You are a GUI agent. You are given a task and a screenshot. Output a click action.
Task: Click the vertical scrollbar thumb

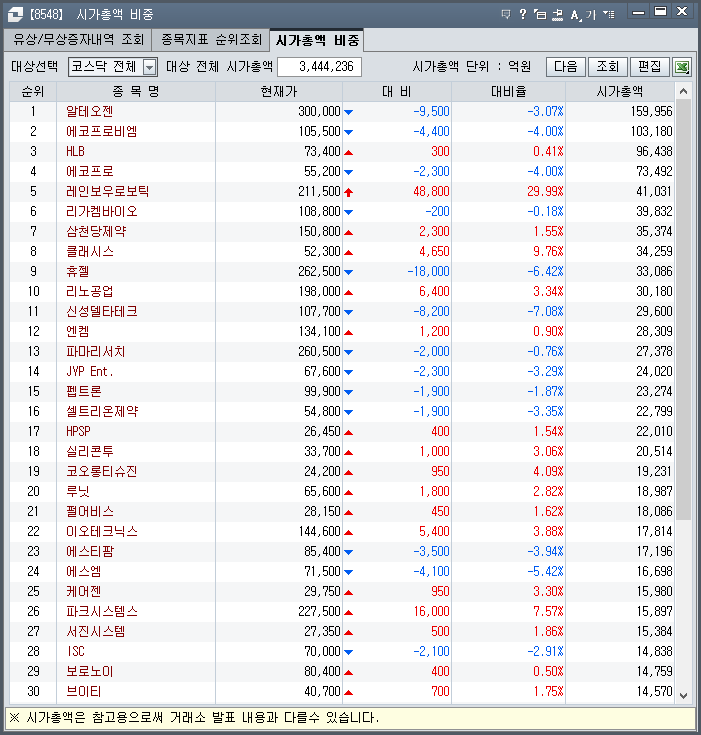coord(684,309)
